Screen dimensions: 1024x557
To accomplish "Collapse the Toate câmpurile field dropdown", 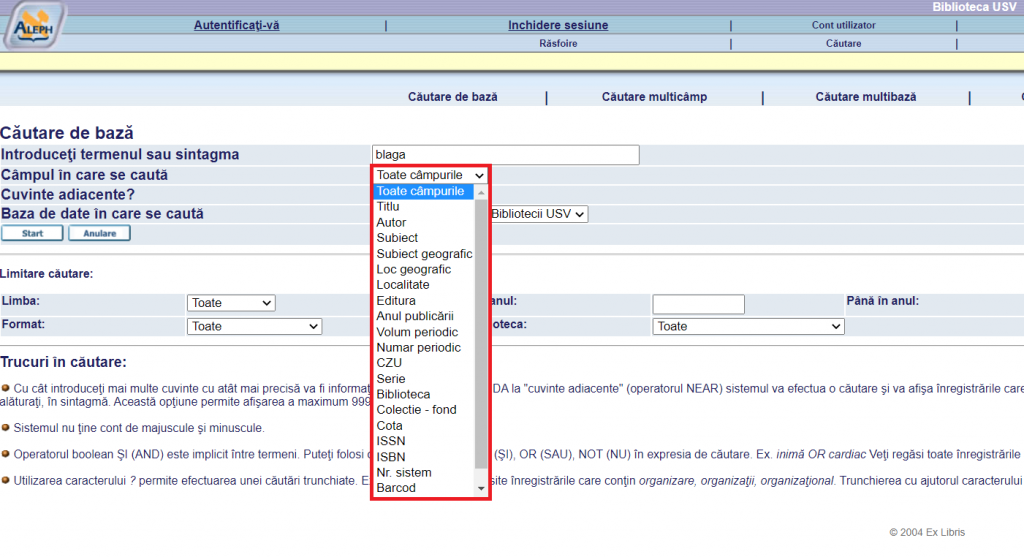I will point(430,175).
